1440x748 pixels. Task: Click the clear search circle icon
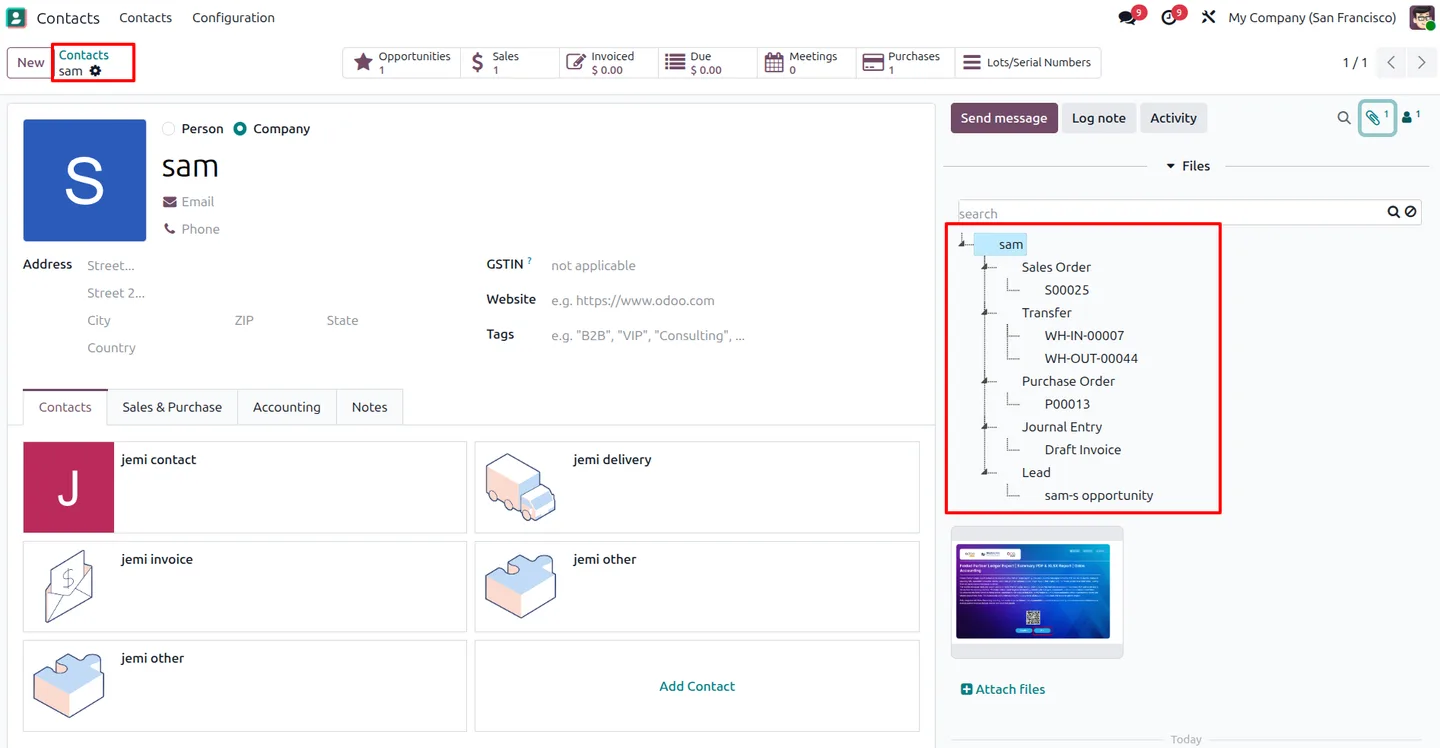(x=1410, y=212)
